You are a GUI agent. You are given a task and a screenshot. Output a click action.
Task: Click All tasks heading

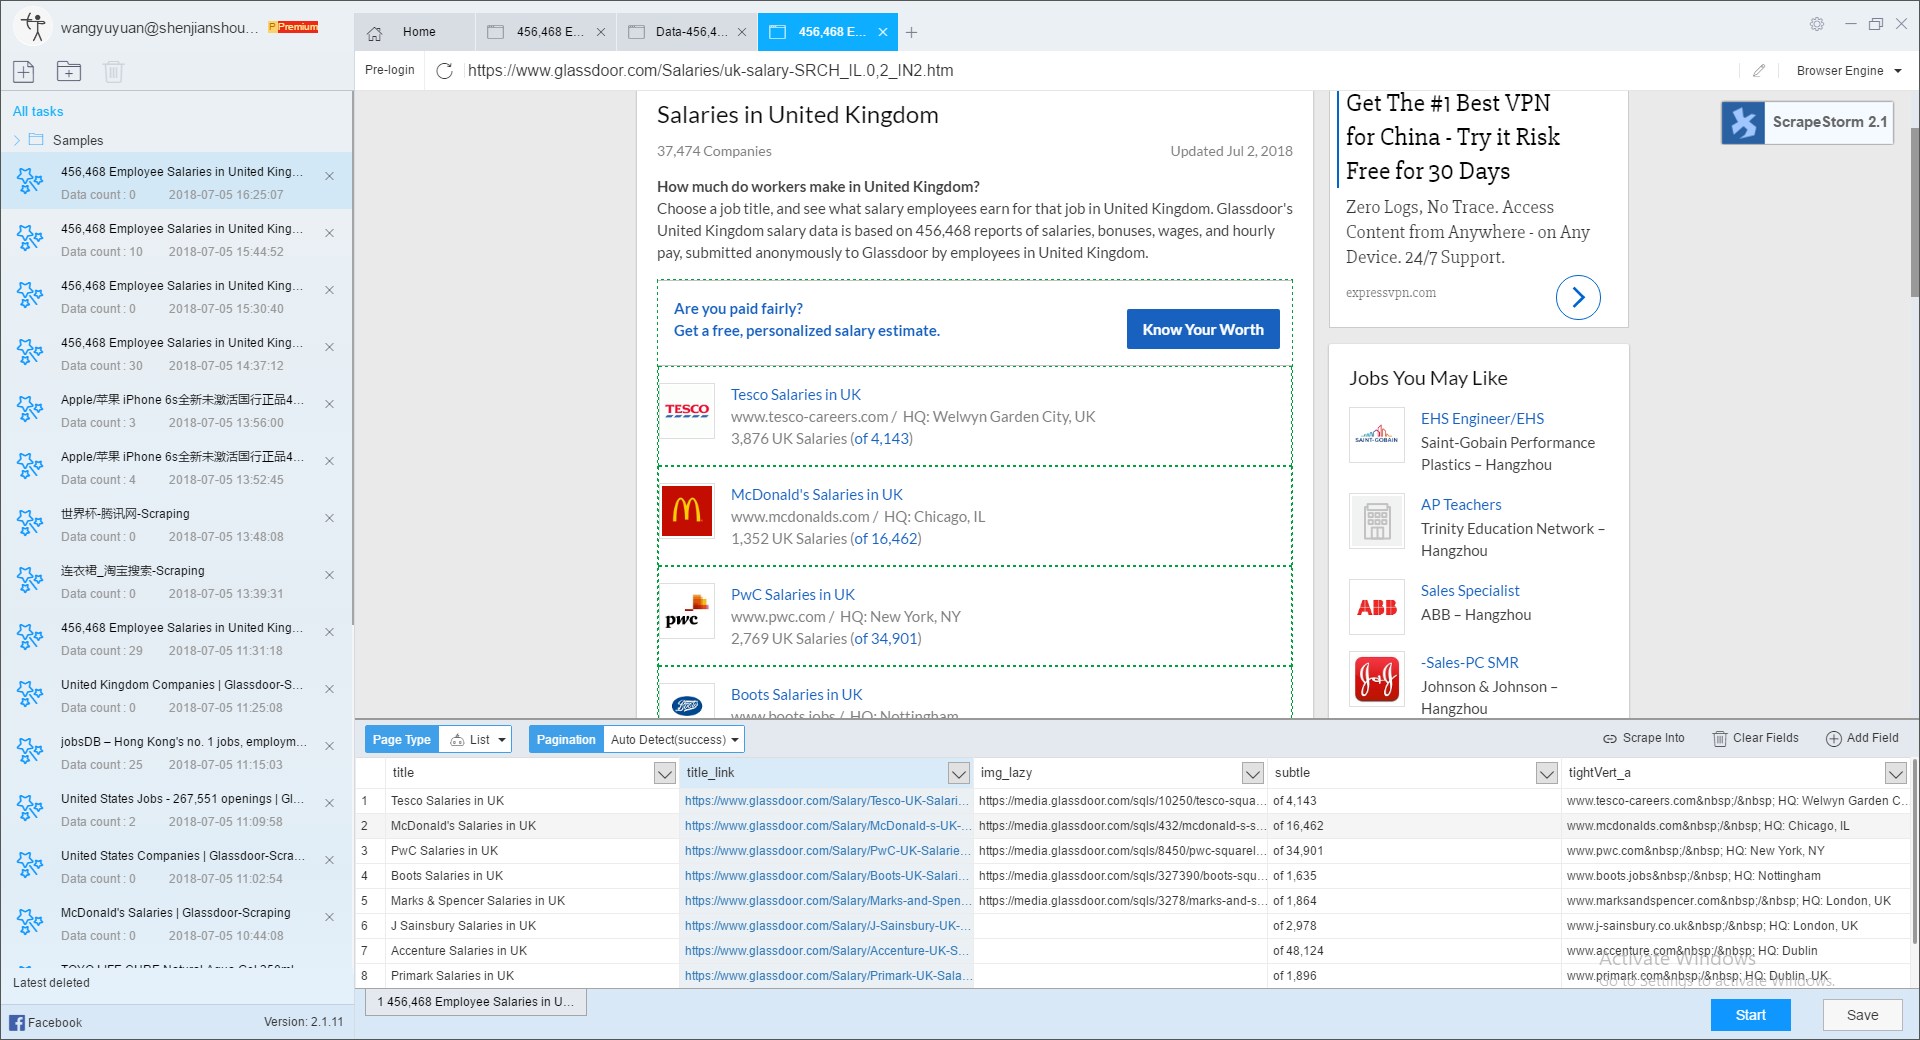pos(38,111)
